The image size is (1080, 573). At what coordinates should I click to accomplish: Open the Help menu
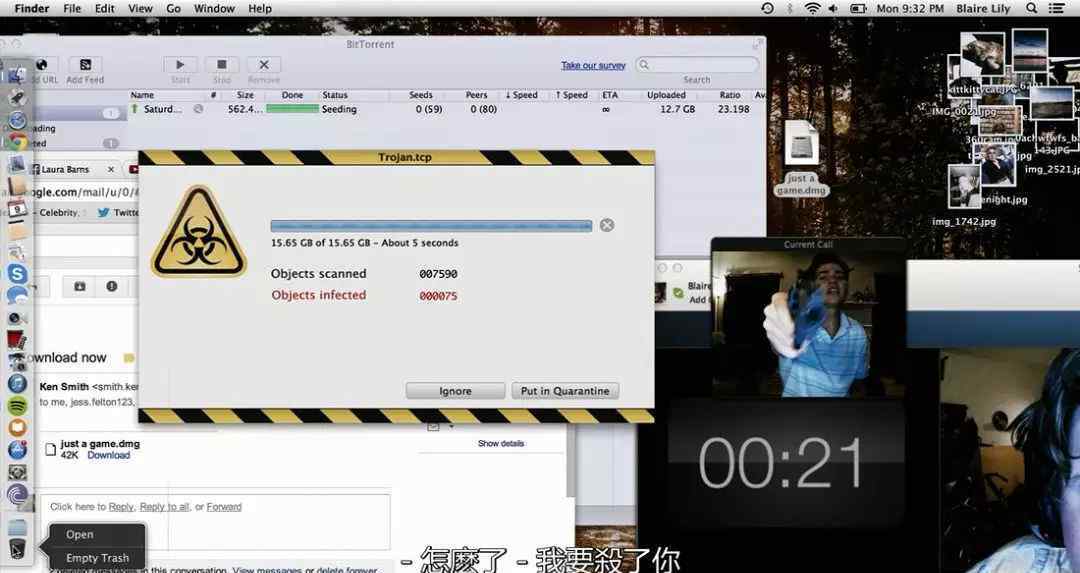(260, 8)
